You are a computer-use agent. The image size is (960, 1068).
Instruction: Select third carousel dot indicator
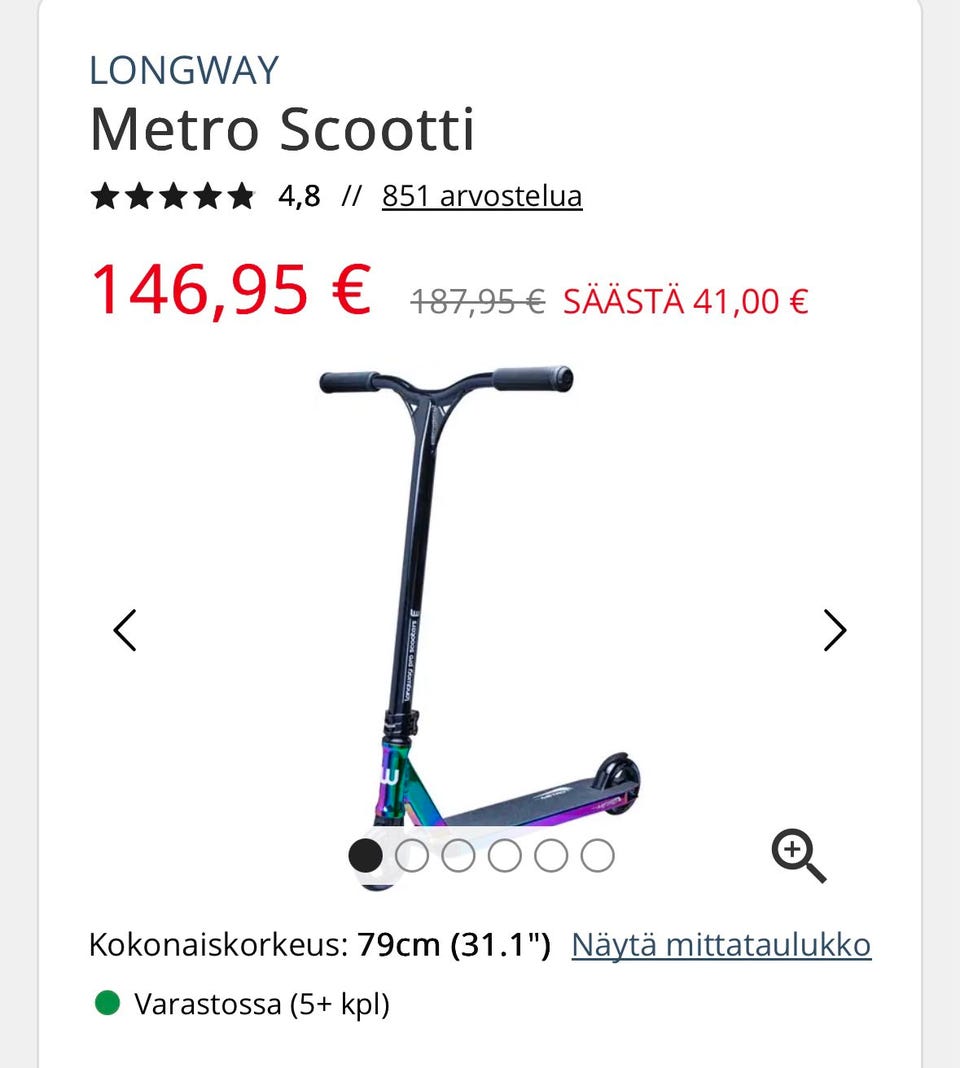[x=458, y=855]
